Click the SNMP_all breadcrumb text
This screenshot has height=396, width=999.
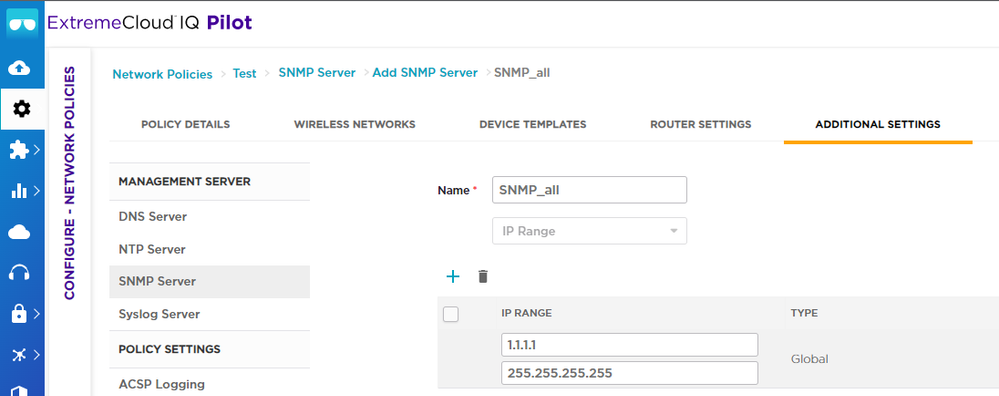pyautogui.click(x=522, y=73)
